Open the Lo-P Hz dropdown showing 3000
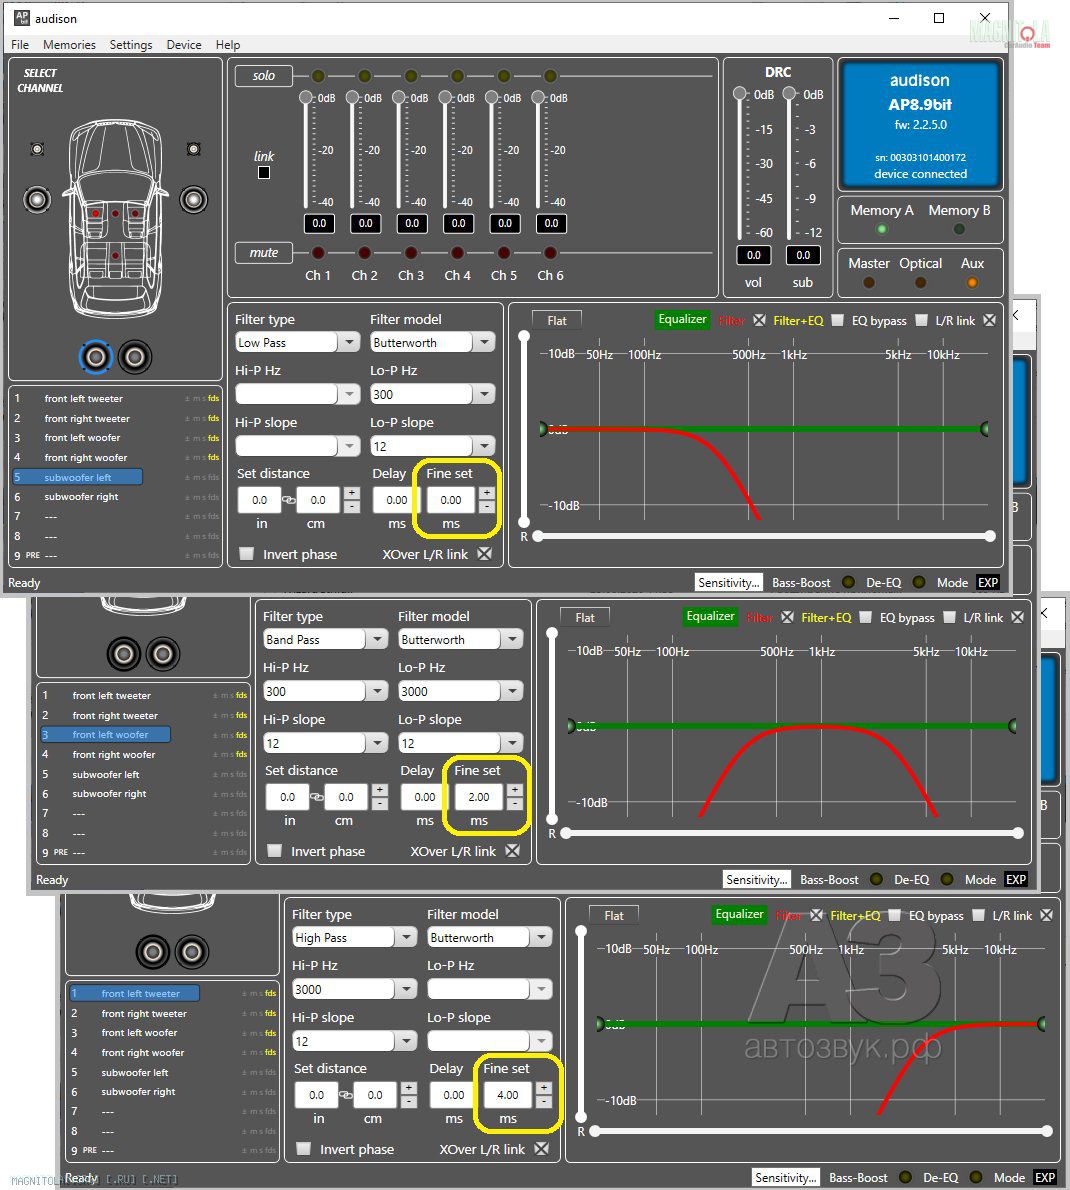1070x1190 pixels. [x=460, y=691]
